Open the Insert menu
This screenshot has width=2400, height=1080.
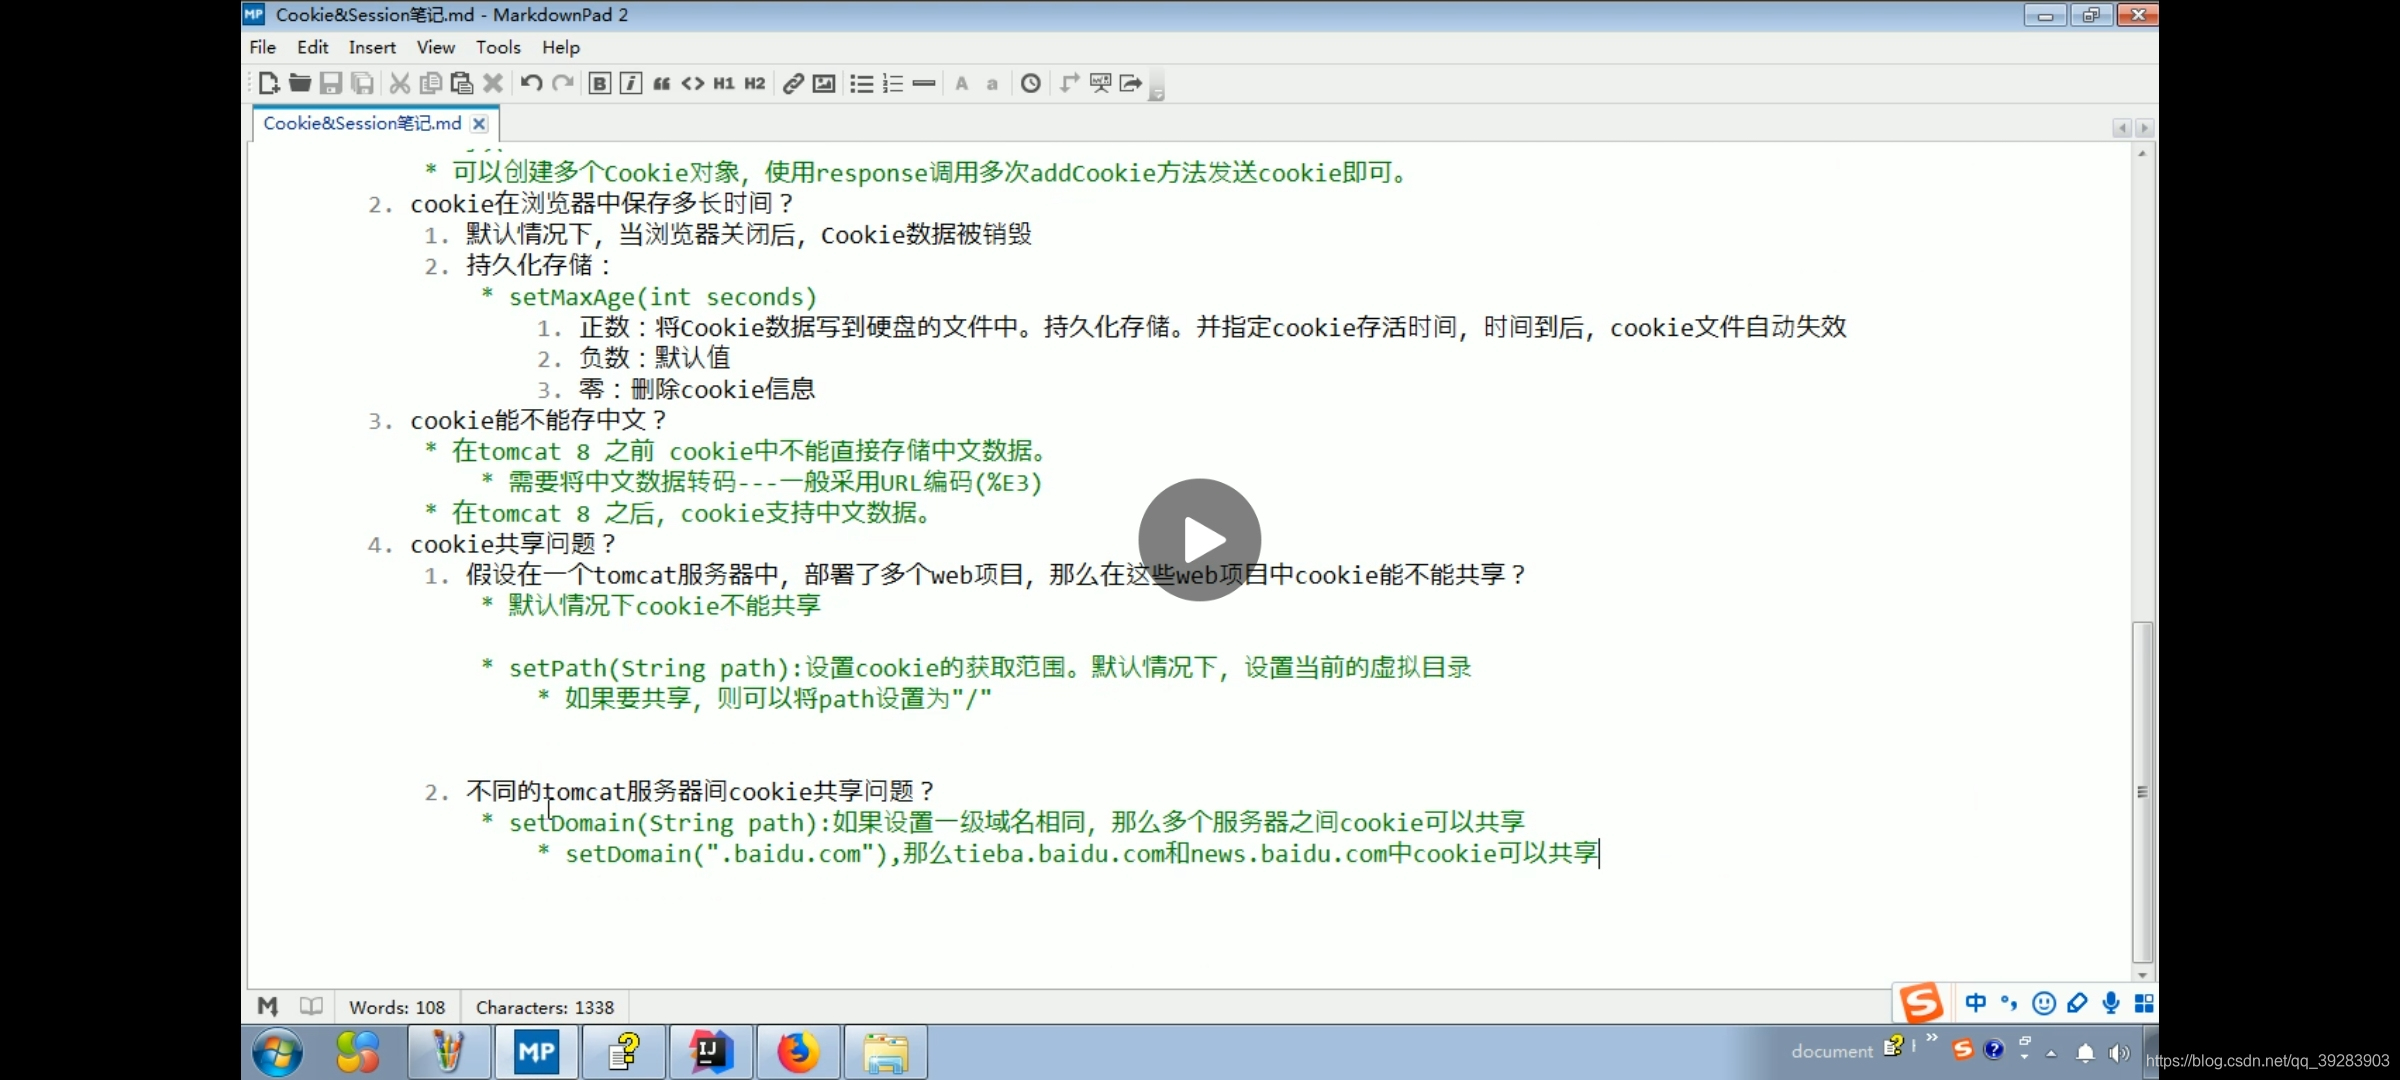pos(371,47)
